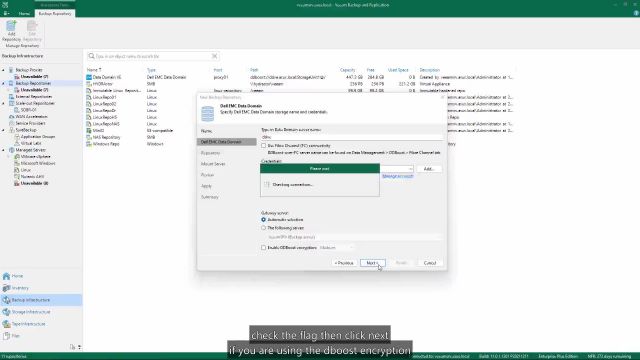Viewport: 640px width, 360px height.
Task: Select Unavailable (8) under Managed Servers
Action: pos(34,183)
